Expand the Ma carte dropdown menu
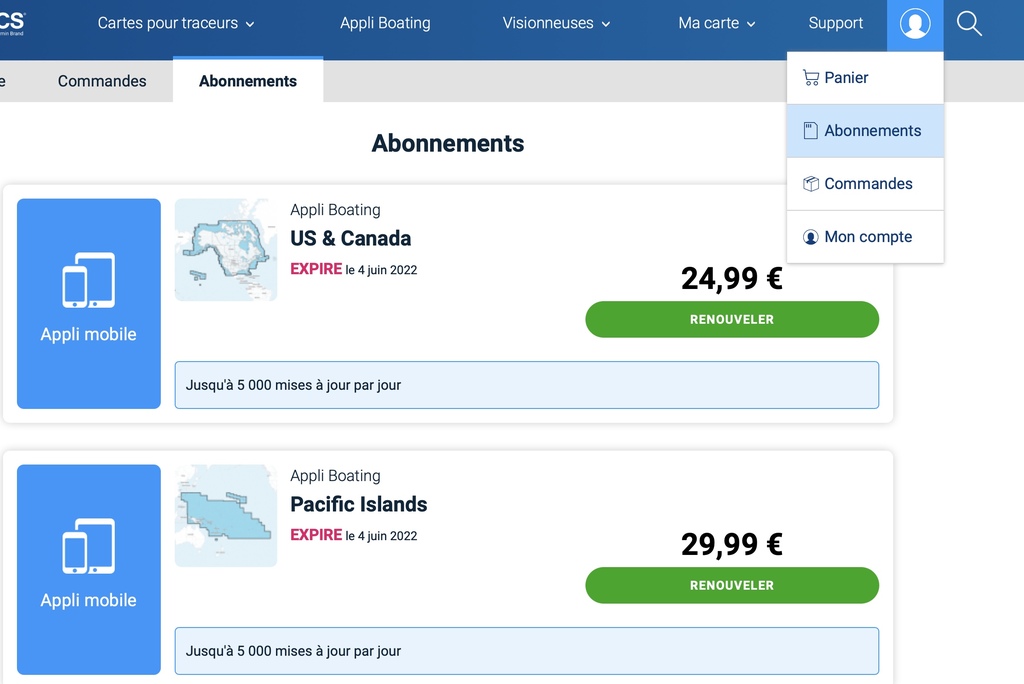Screen dimensions: 1024x684 click(x=717, y=24)
